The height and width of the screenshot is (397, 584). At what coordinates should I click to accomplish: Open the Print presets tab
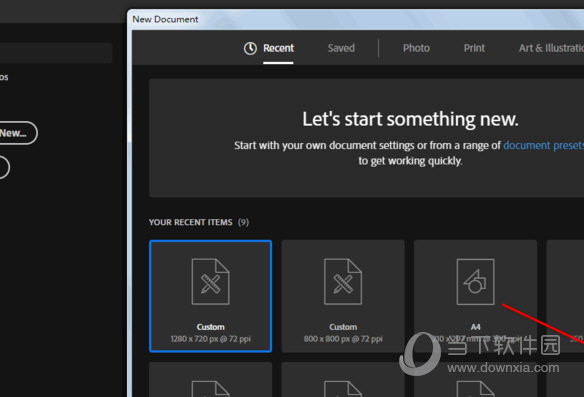tap(474, 48)
